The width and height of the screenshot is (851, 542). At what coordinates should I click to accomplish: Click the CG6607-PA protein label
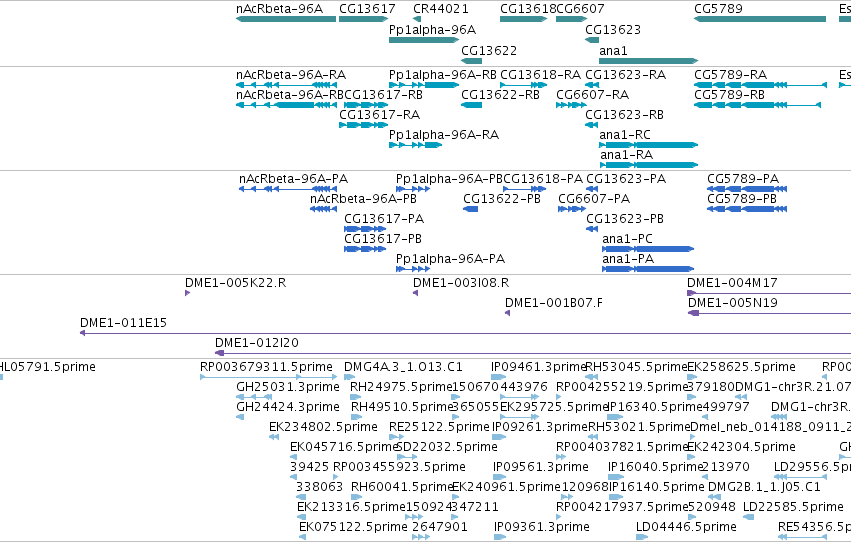594,199
